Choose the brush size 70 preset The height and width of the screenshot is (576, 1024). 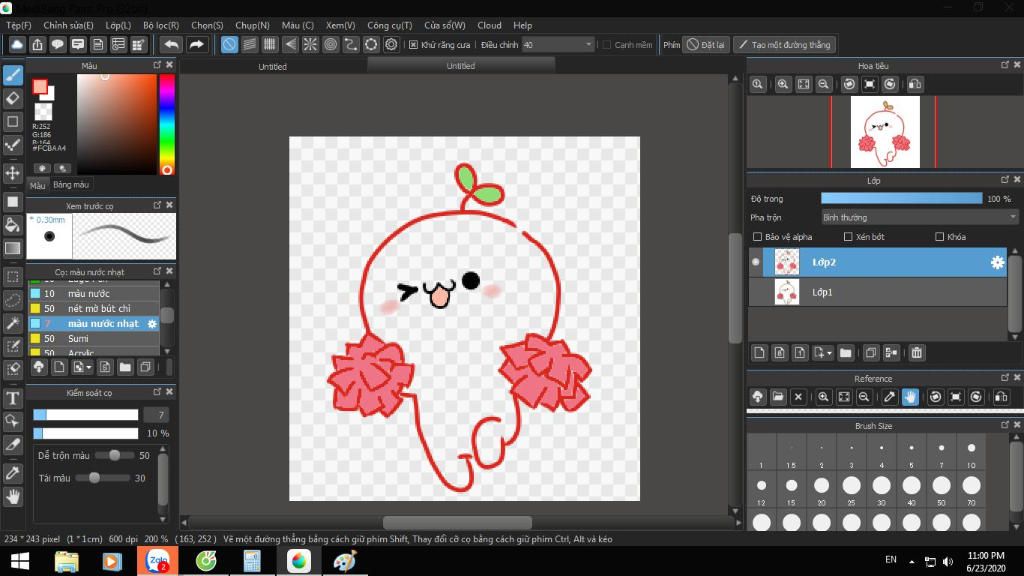(x=971, y=486)
